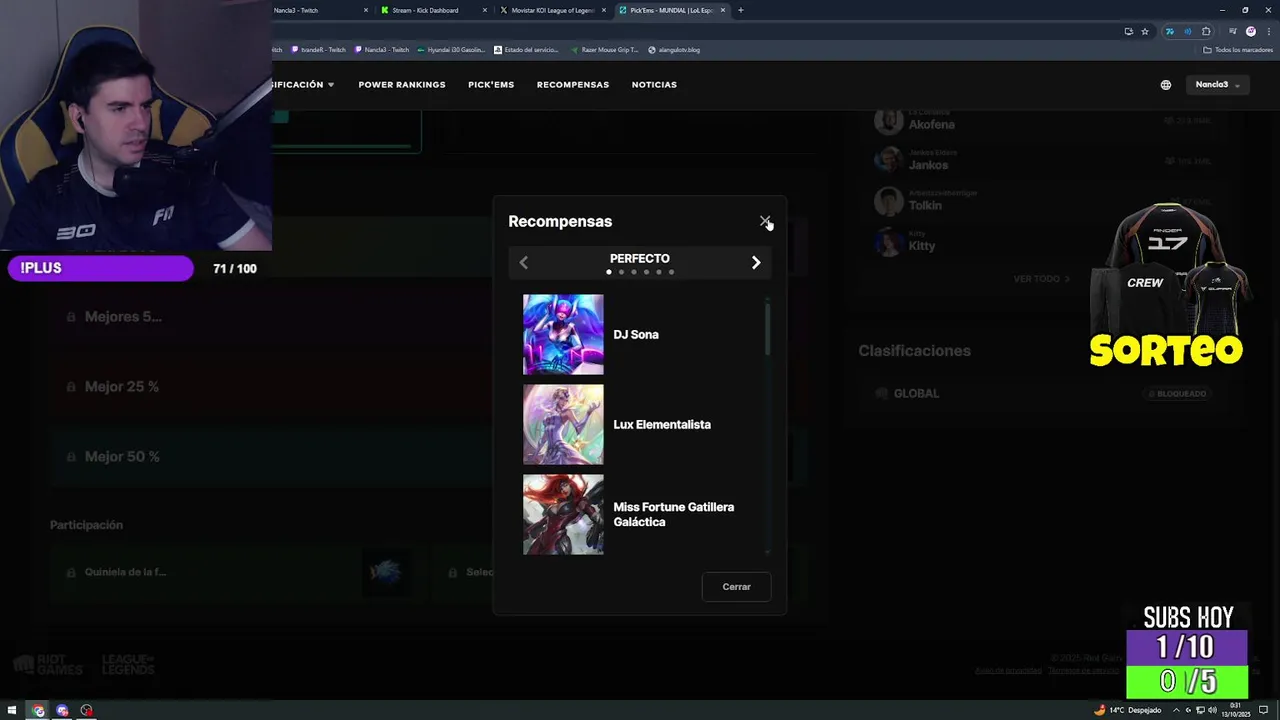Image resolution: width=1280 pixels, height=720 pixels.
Task: Bookmark this page with star icon
Action: (1145, 31)
